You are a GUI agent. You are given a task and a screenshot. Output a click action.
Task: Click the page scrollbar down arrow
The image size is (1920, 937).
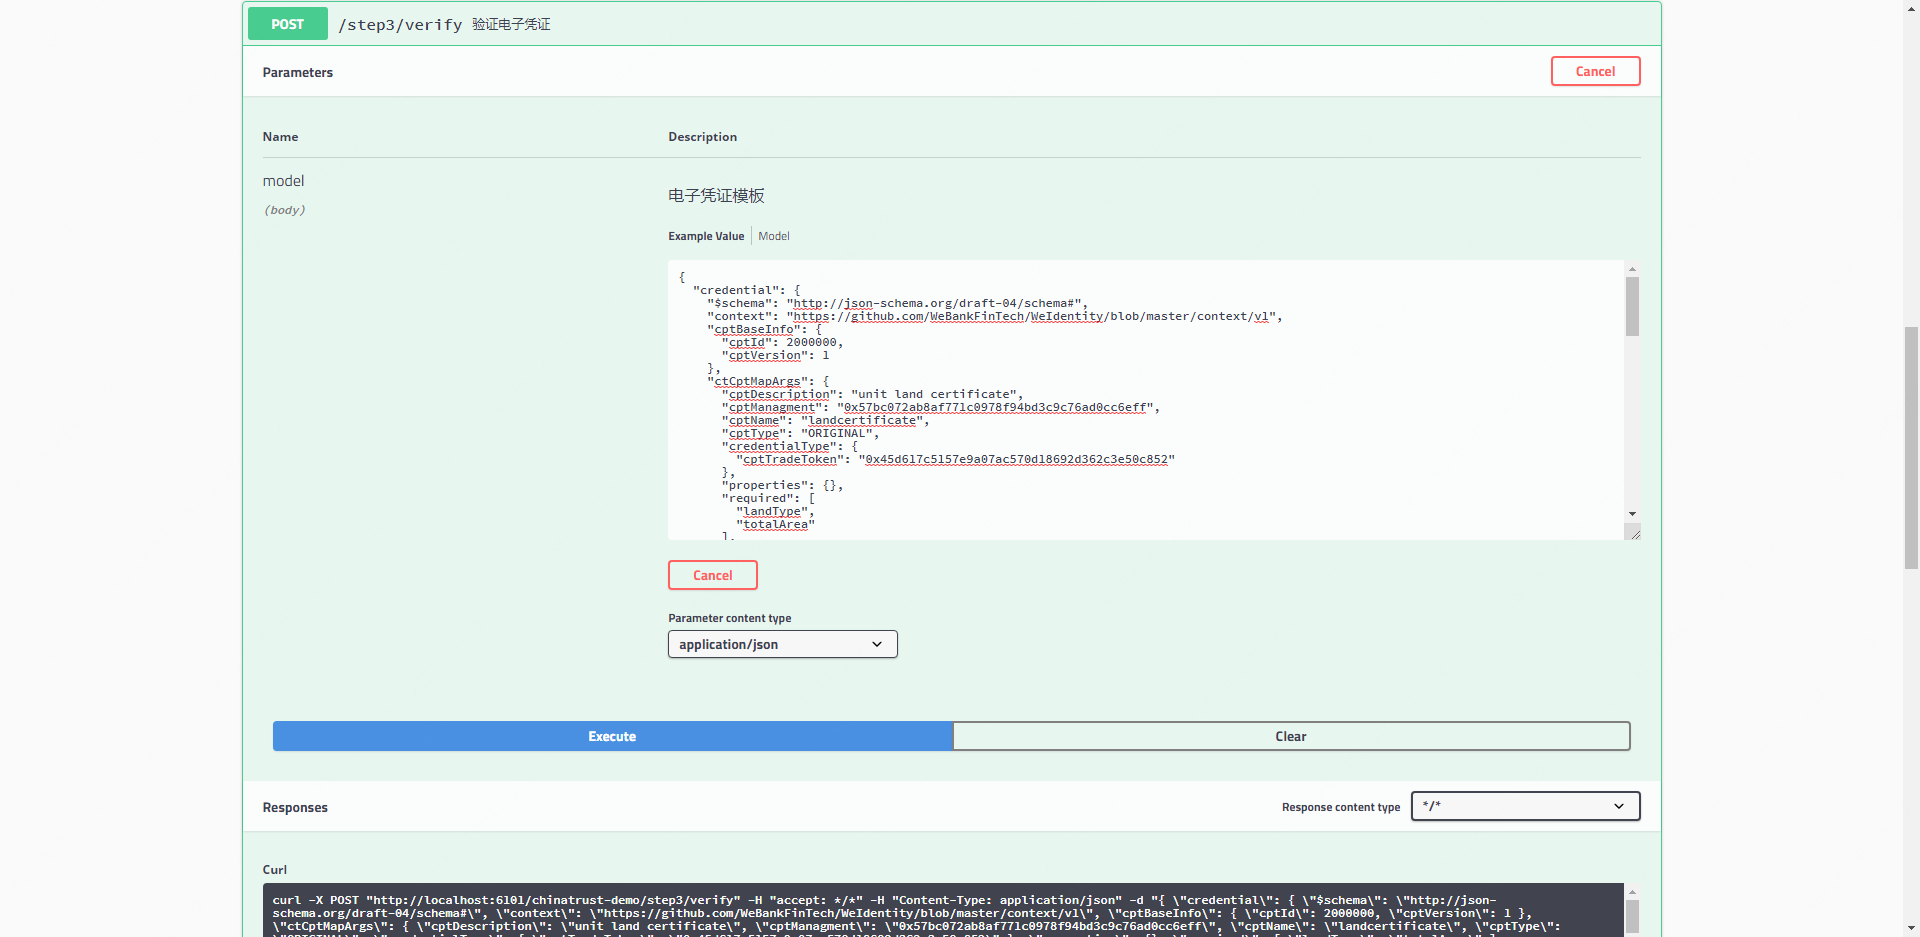pos(1911,929)
